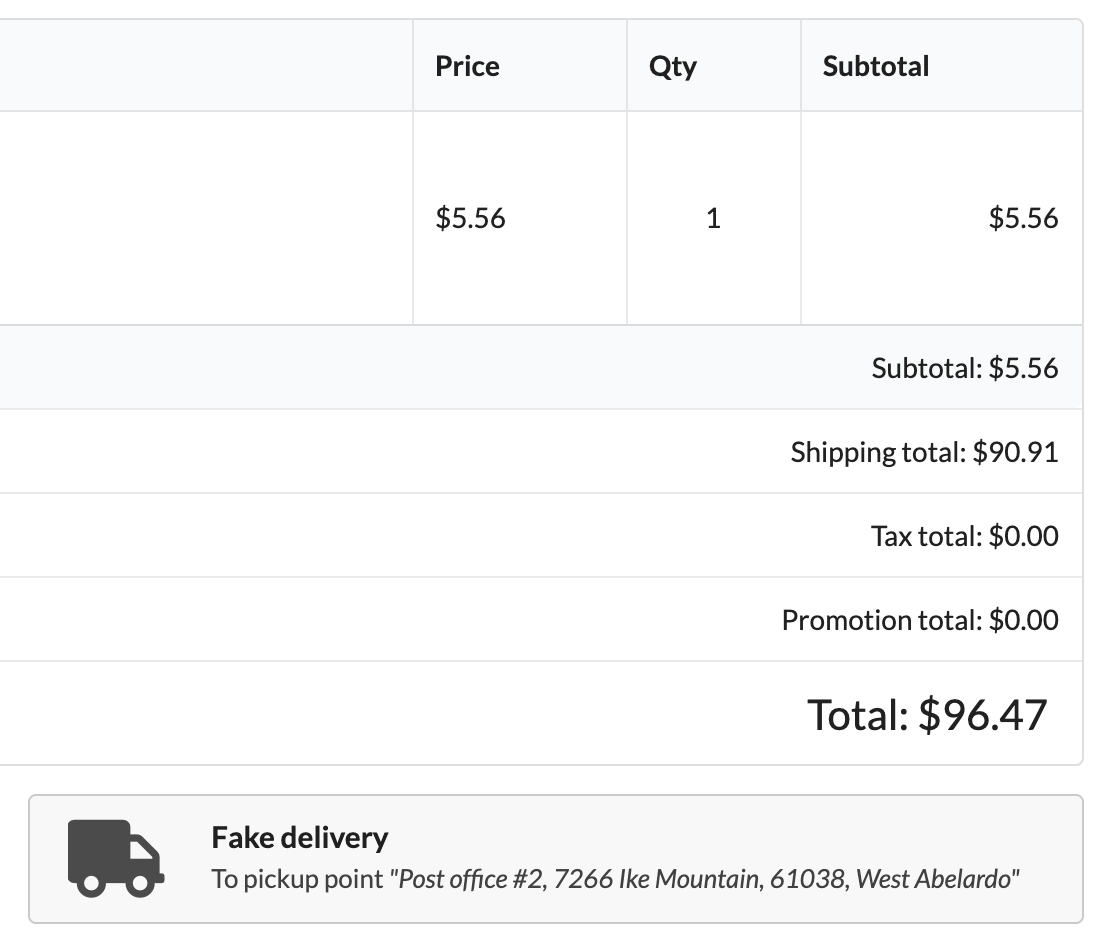
Task: Click the $96.47 total amount
Action: (x=982, y=714)
